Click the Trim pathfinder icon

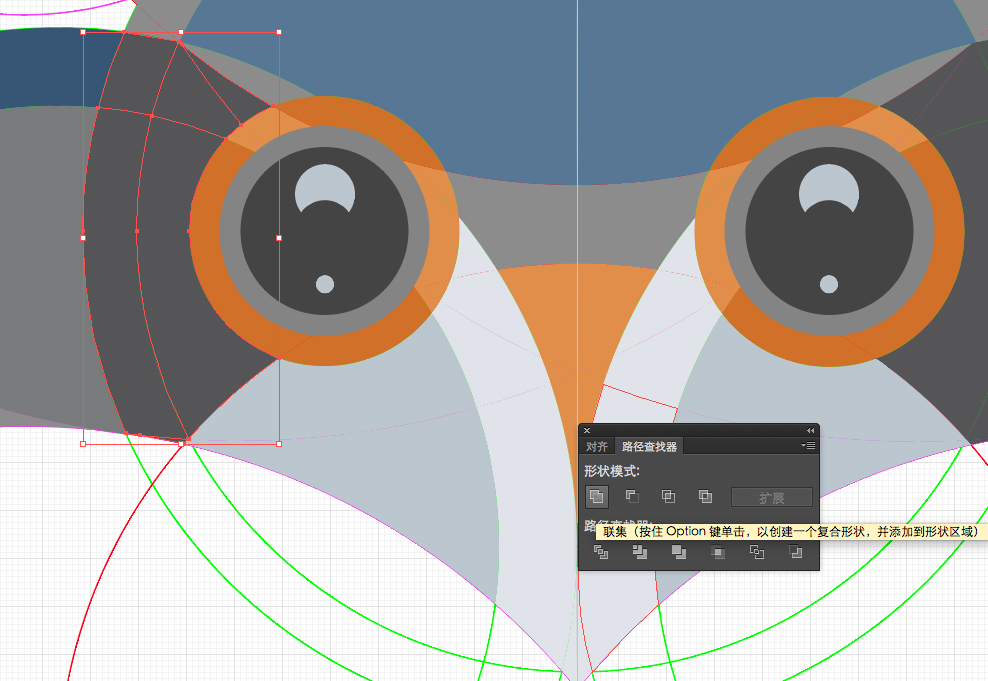640,552
